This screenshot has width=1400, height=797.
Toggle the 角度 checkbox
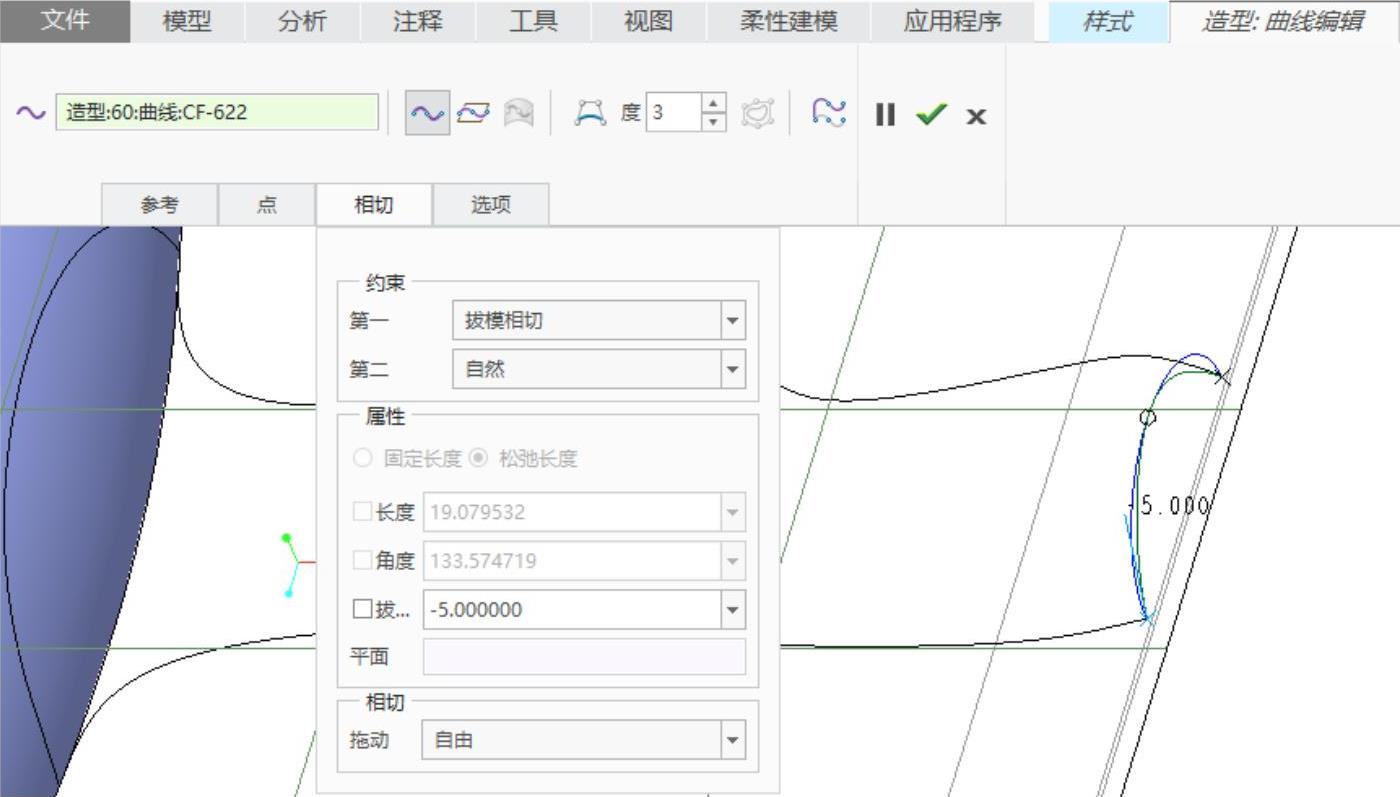(362, 561)
